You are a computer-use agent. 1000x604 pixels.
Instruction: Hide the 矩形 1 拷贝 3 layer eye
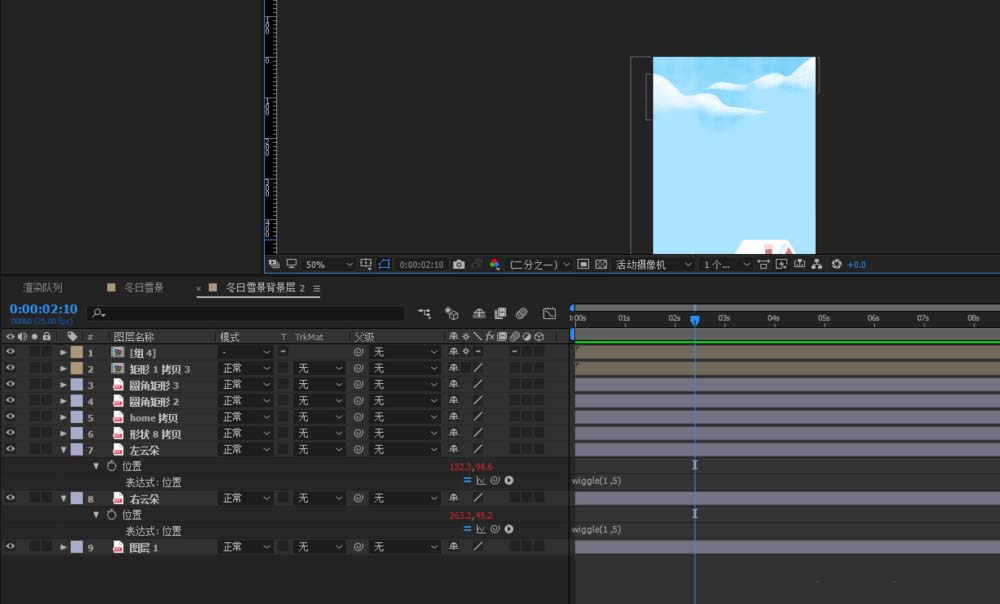(10, 368)
